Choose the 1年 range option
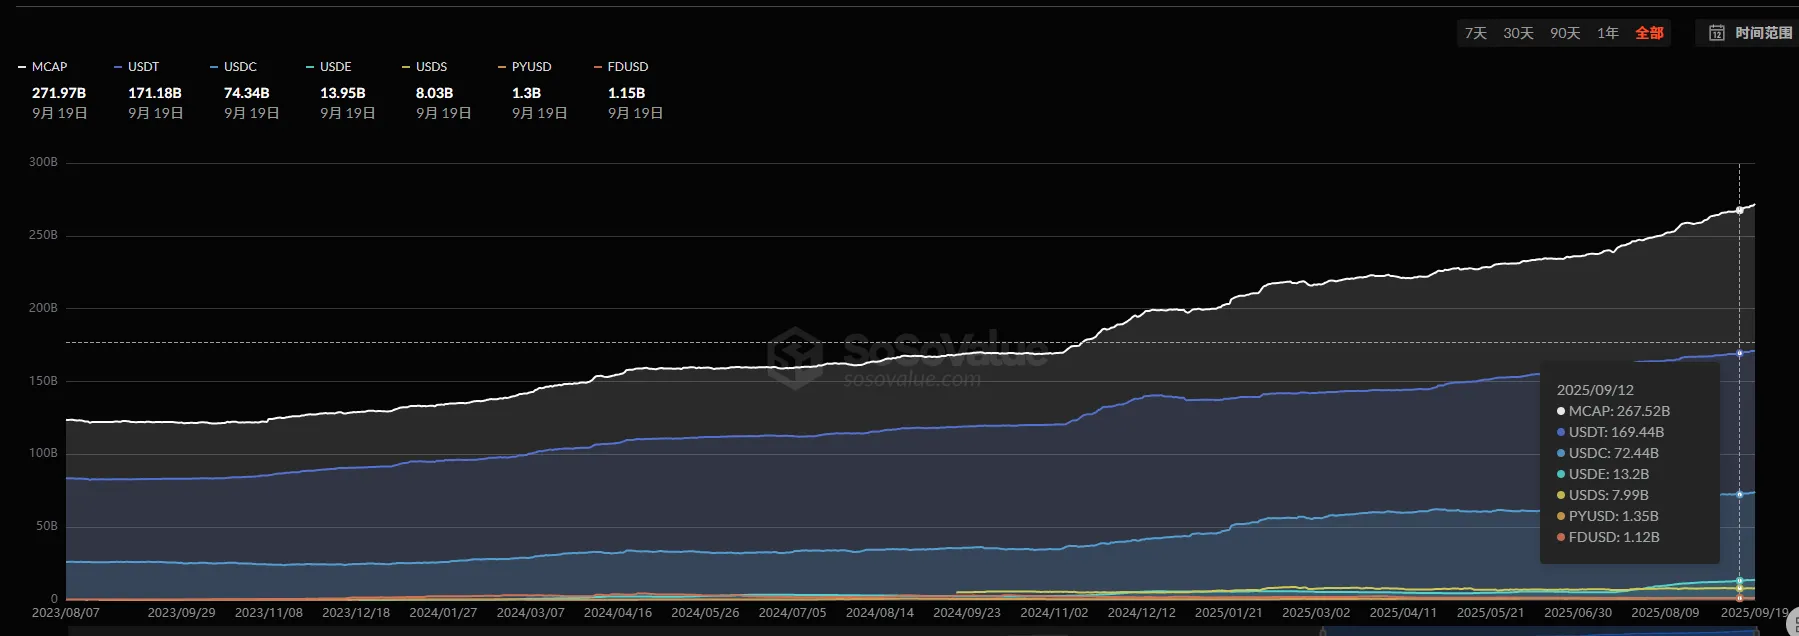 pos(1607,33)
